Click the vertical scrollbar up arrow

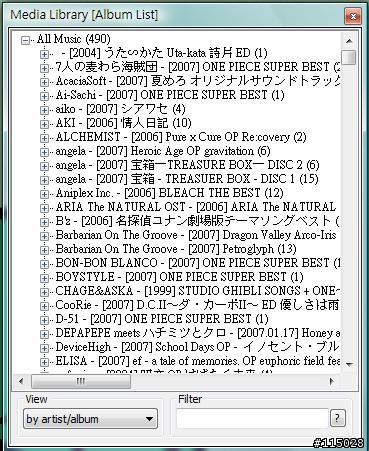349,41
